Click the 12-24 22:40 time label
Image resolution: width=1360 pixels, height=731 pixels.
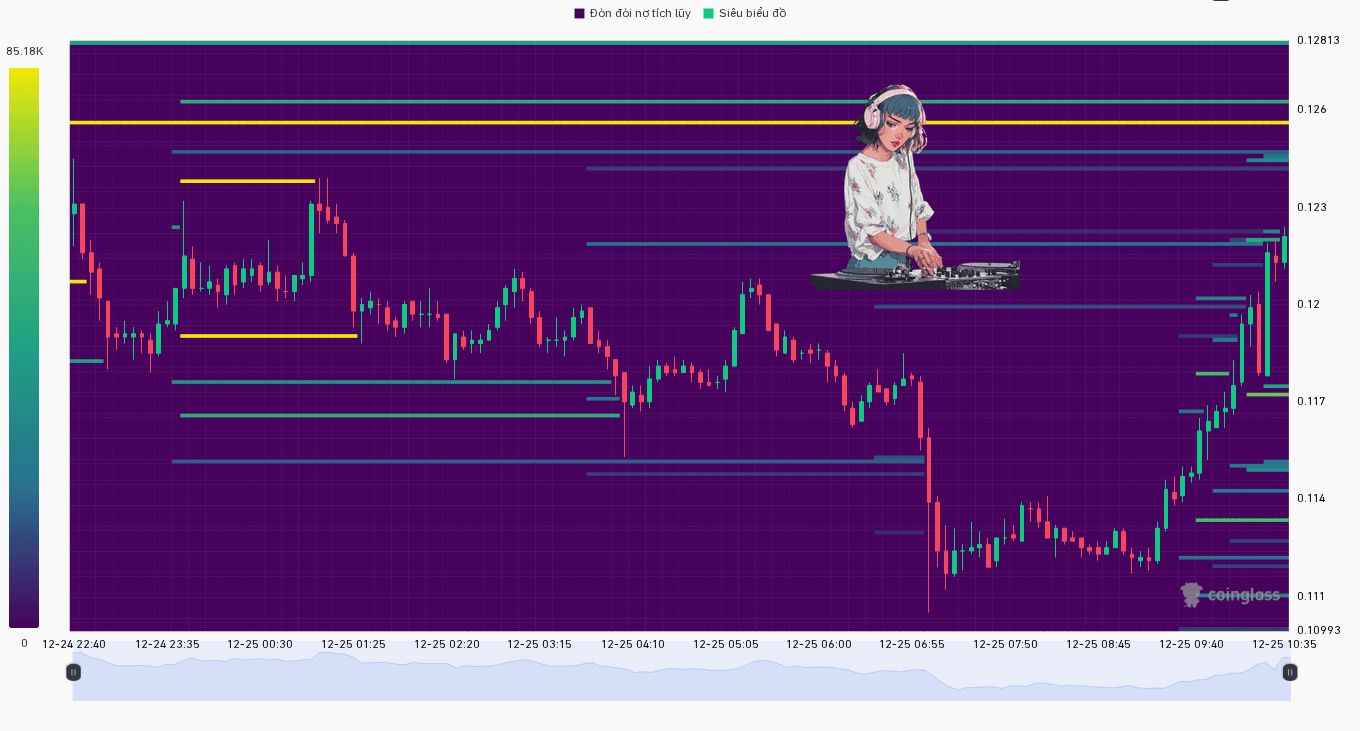pos(74,644)
